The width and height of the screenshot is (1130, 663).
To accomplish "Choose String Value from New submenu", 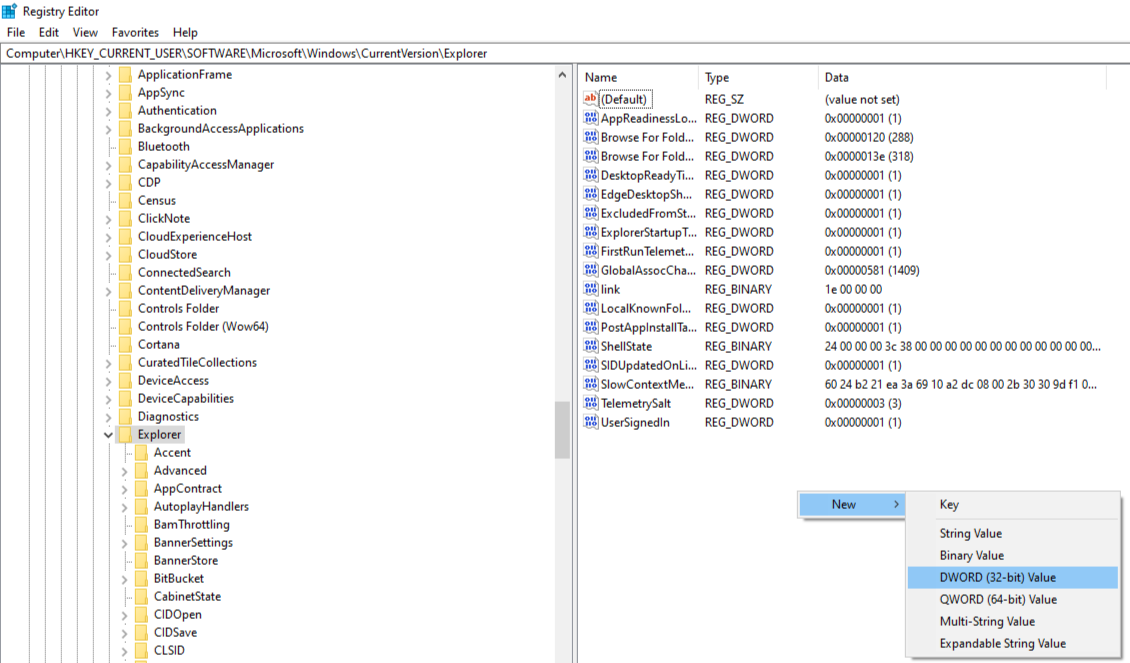I will tap(1013, 533).
